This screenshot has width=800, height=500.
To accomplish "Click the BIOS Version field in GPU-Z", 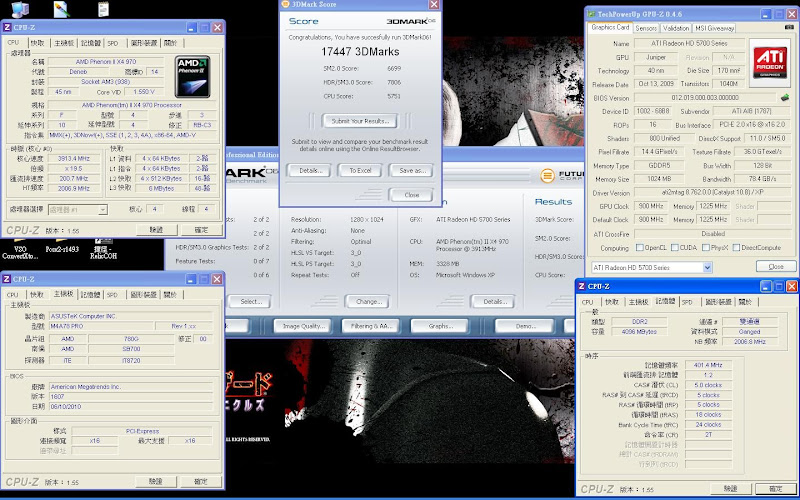I will click(x=705, y=97).
